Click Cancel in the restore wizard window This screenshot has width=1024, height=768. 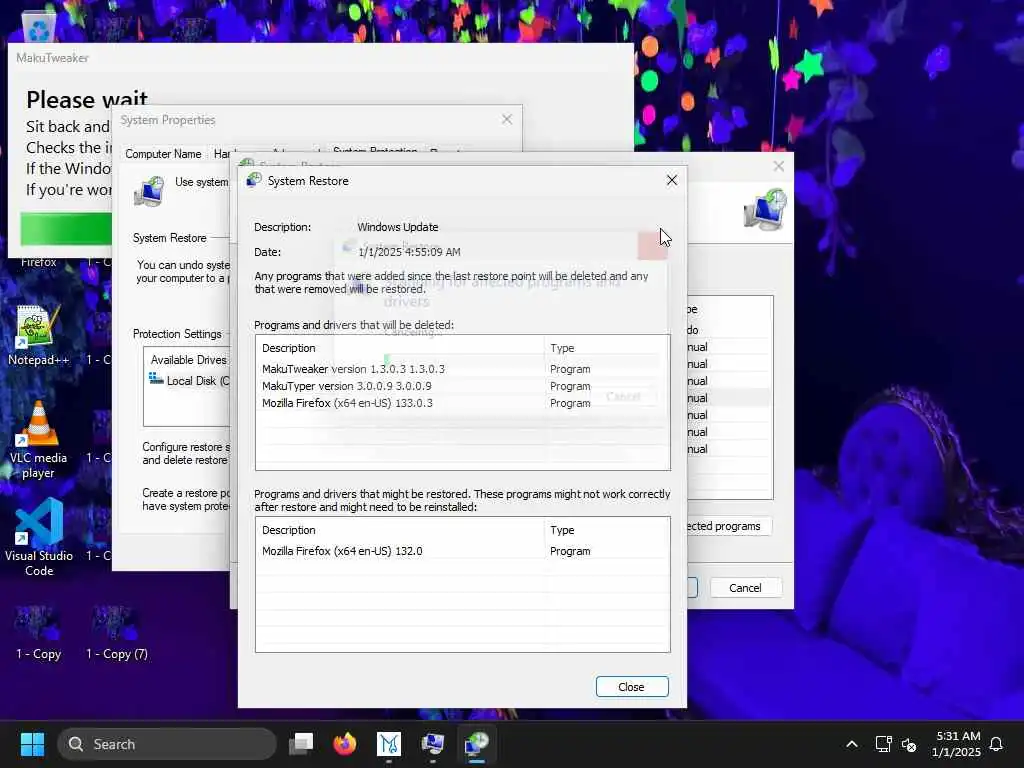pyautogui.click(x=745, y=588)
